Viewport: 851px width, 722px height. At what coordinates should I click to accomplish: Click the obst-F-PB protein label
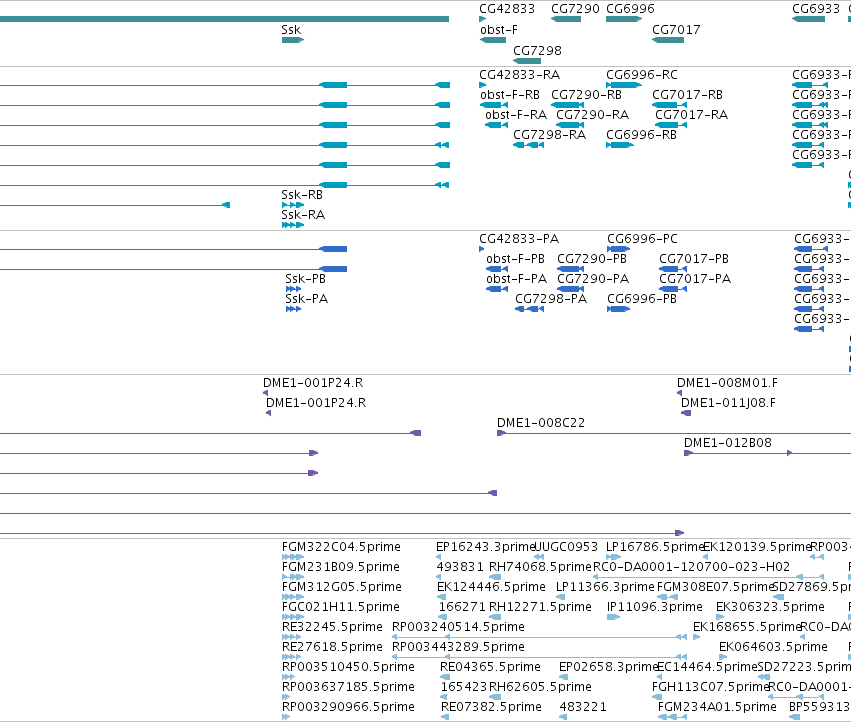[515, 259]
